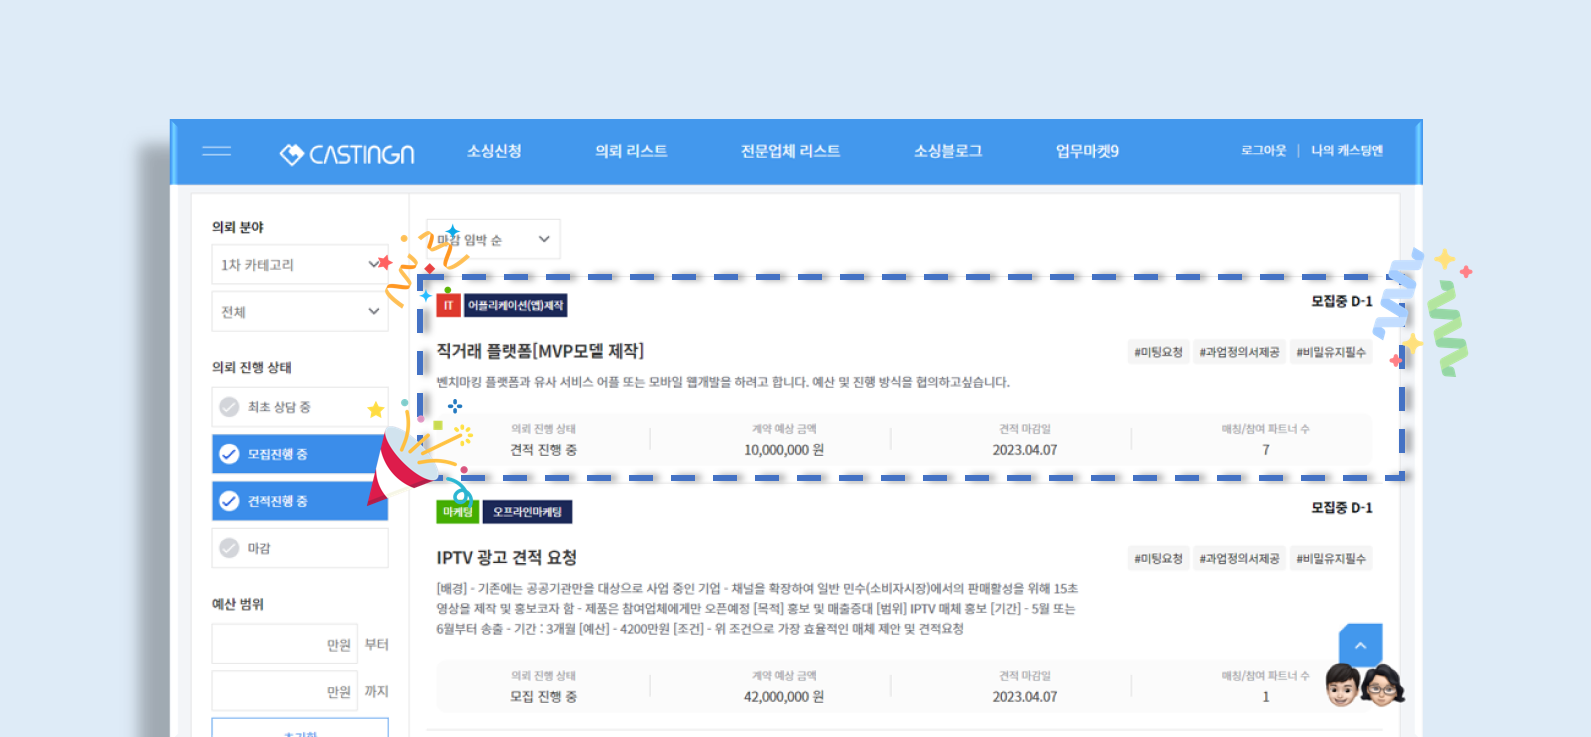Open the 전문업체 리스트 menu item

[790, 151]
